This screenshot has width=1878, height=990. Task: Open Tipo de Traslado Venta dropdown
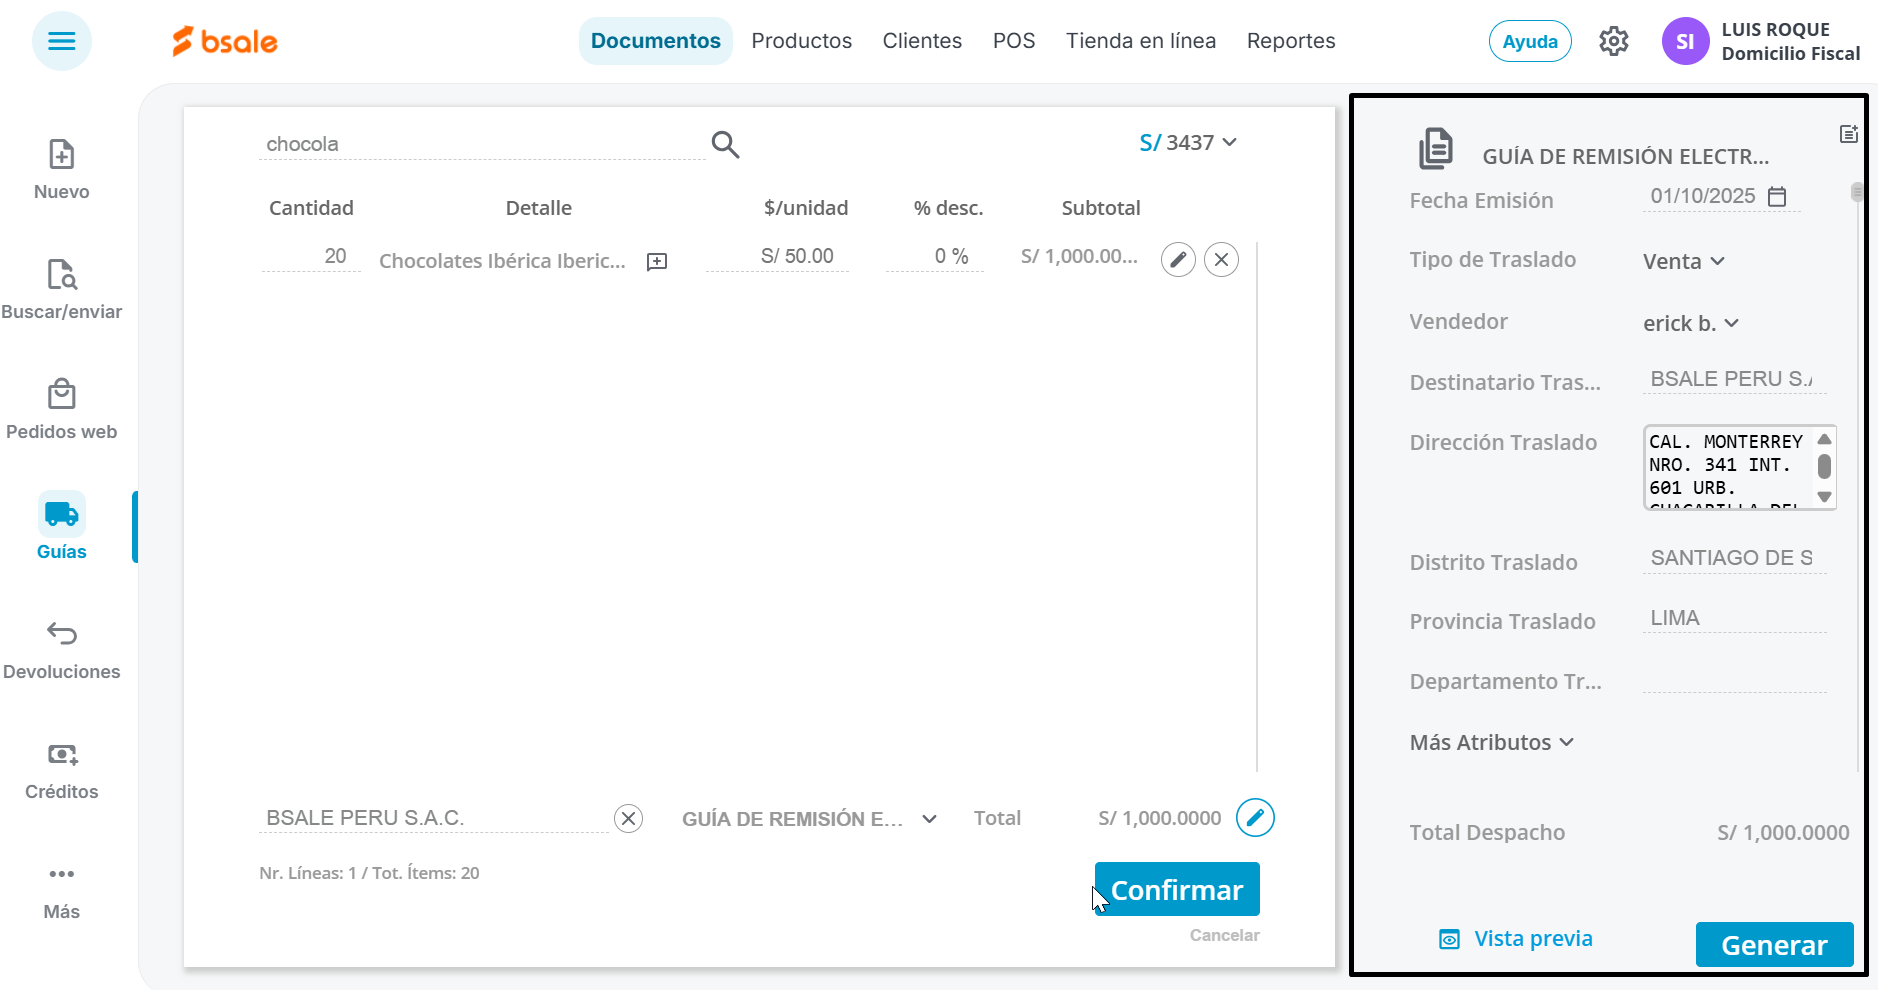1684,261
